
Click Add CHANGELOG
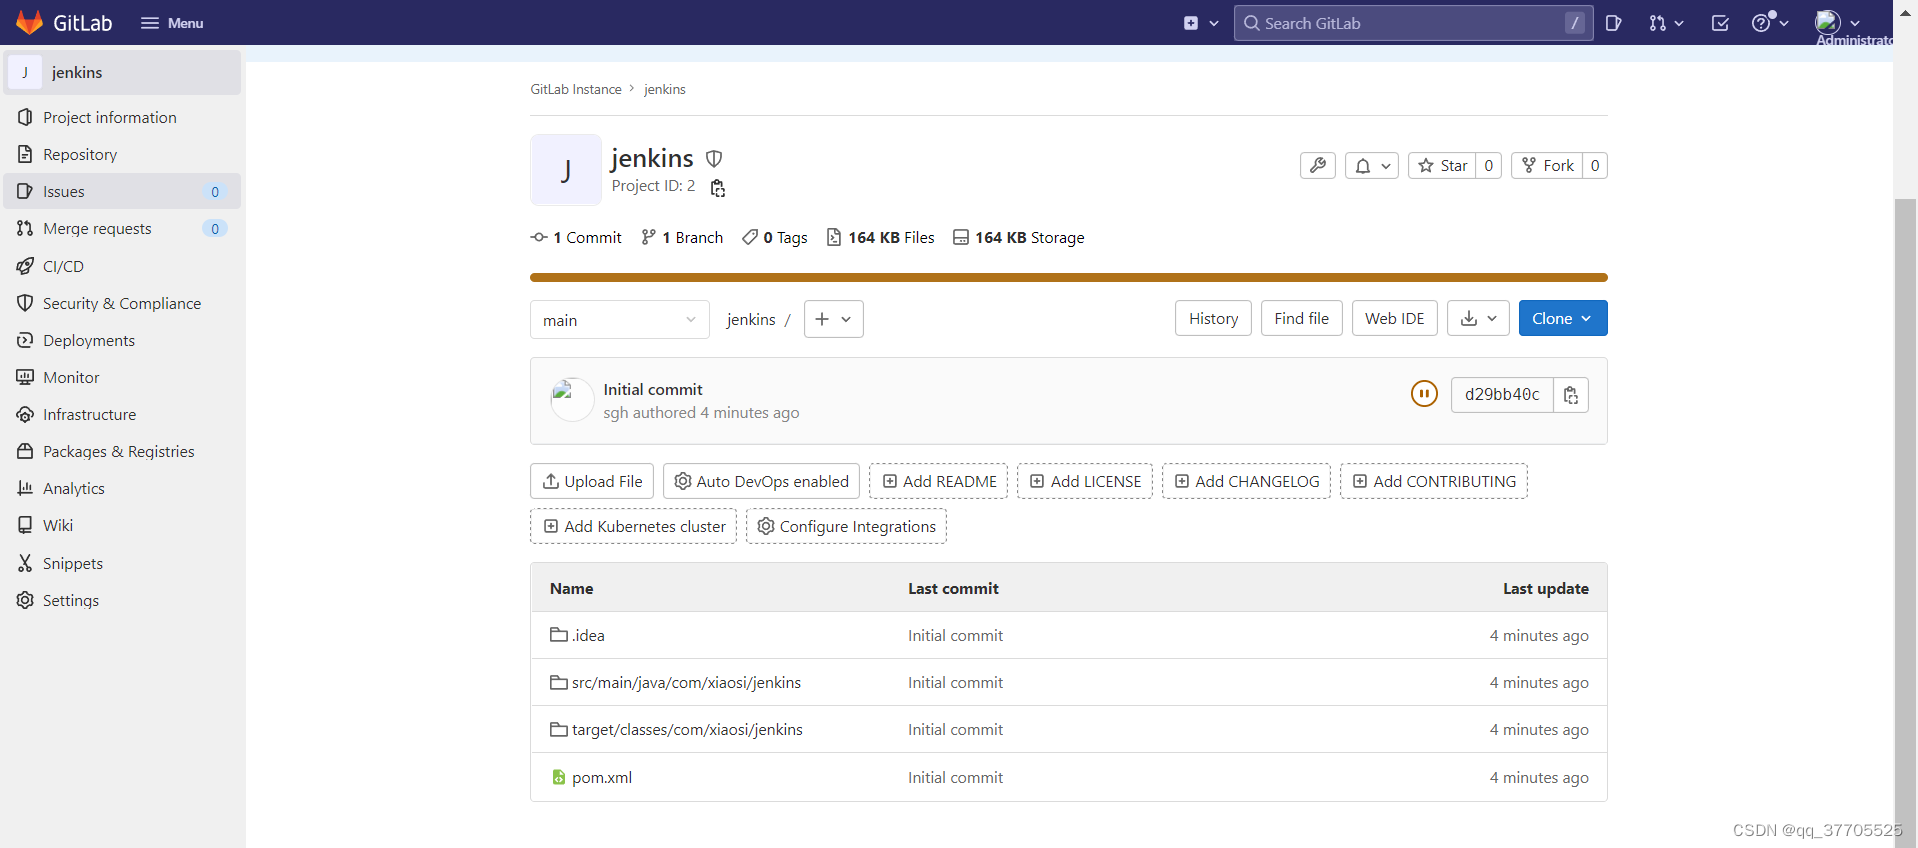(1246, 481)
